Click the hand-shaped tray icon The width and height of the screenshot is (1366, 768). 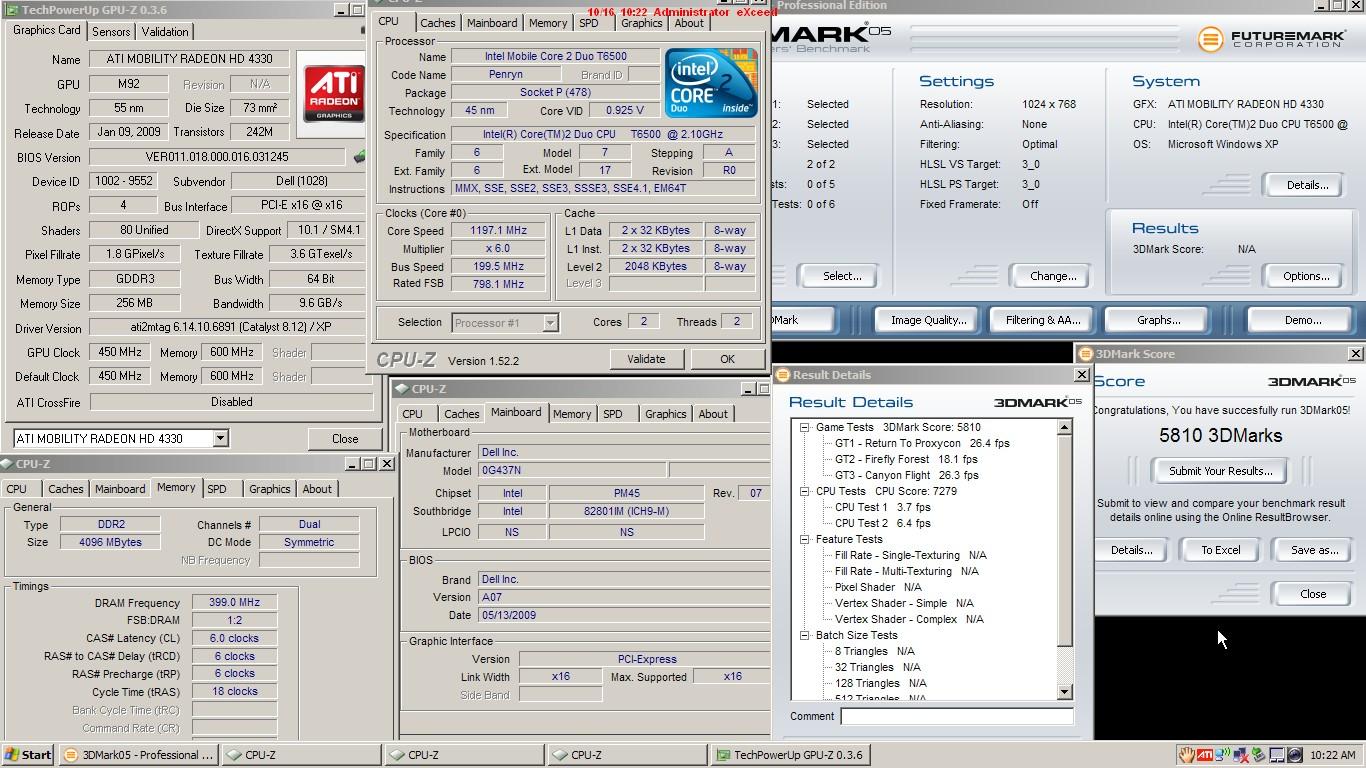pyautogui.click(x=1186, y=755)
